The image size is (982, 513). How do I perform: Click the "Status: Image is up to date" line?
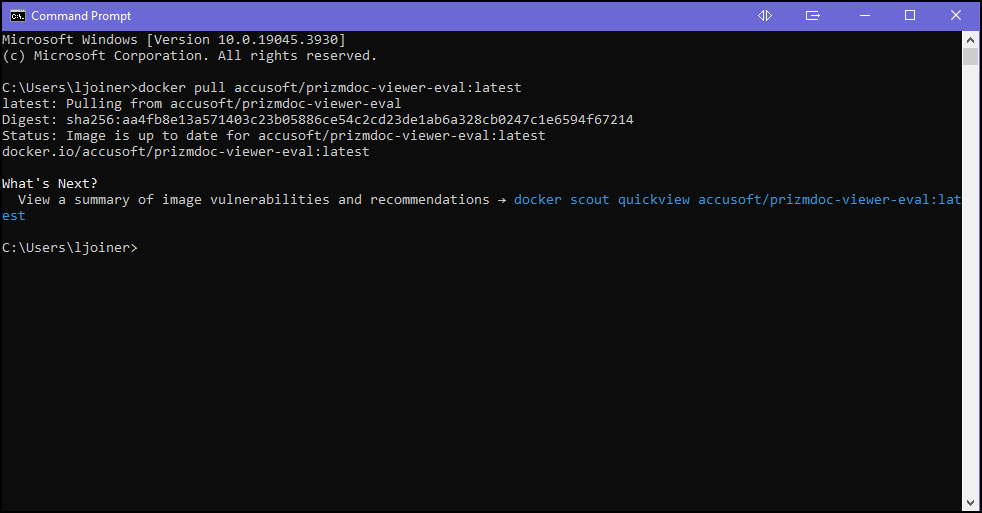pos(273,136)
